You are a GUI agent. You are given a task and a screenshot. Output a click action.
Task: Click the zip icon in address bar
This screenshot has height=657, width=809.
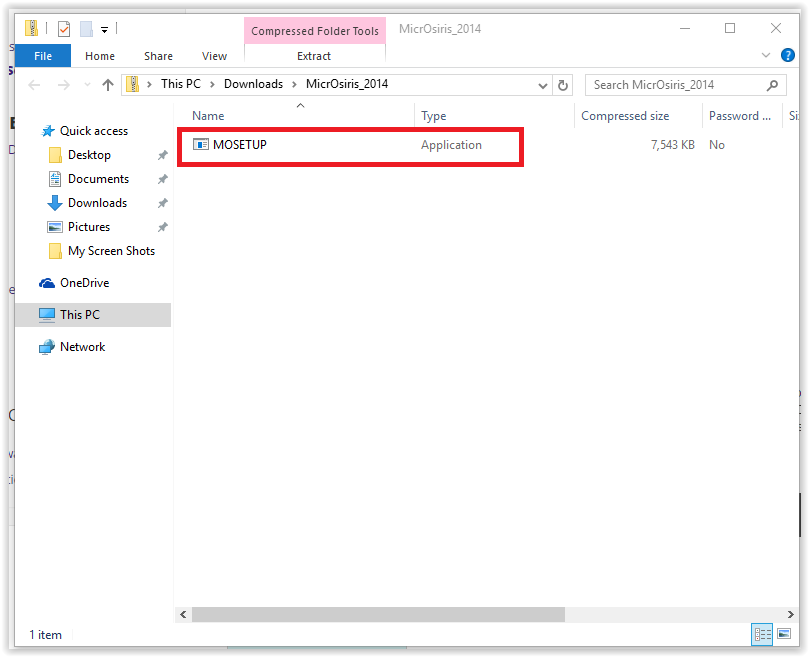[x=133, y=84]
